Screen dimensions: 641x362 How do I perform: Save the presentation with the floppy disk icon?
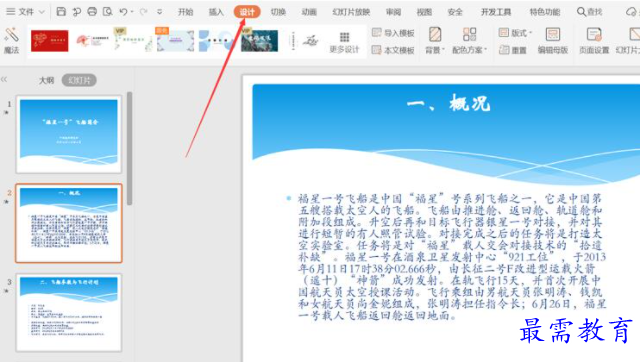pyautogui.click(x=61, y=11)
